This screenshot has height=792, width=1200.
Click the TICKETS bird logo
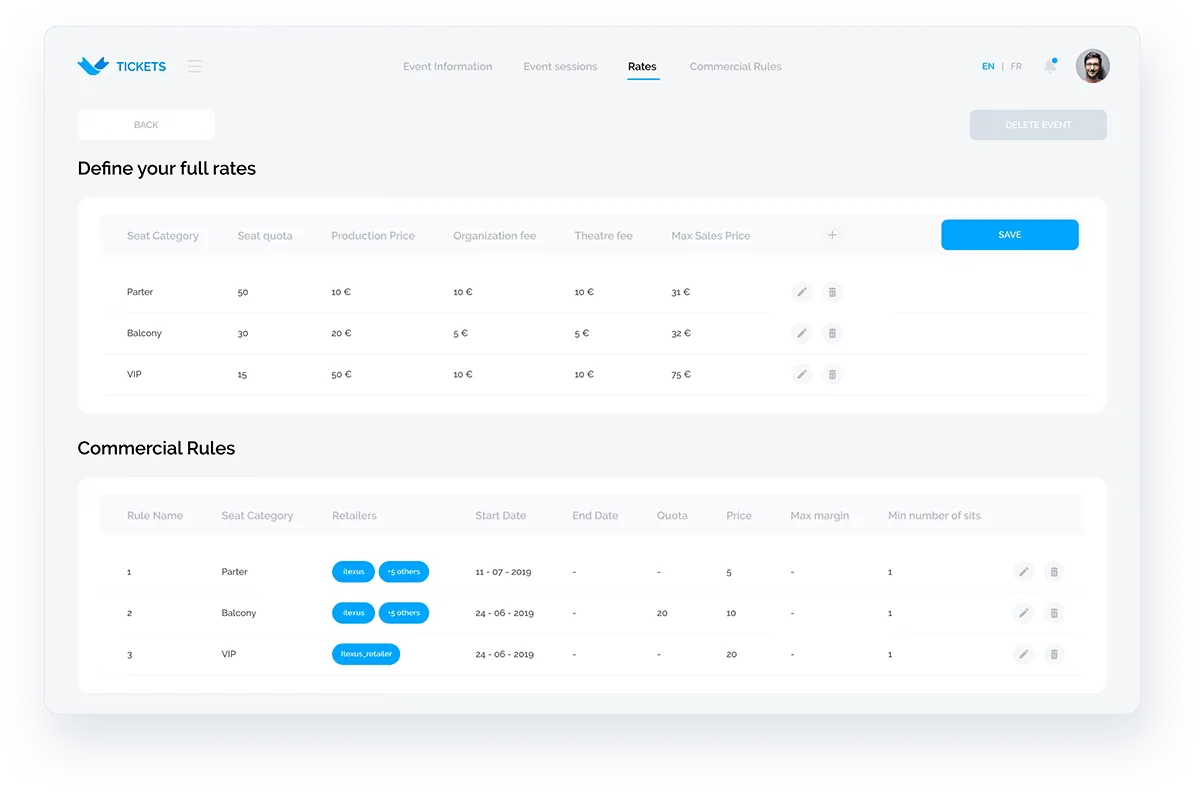point(93,66)
